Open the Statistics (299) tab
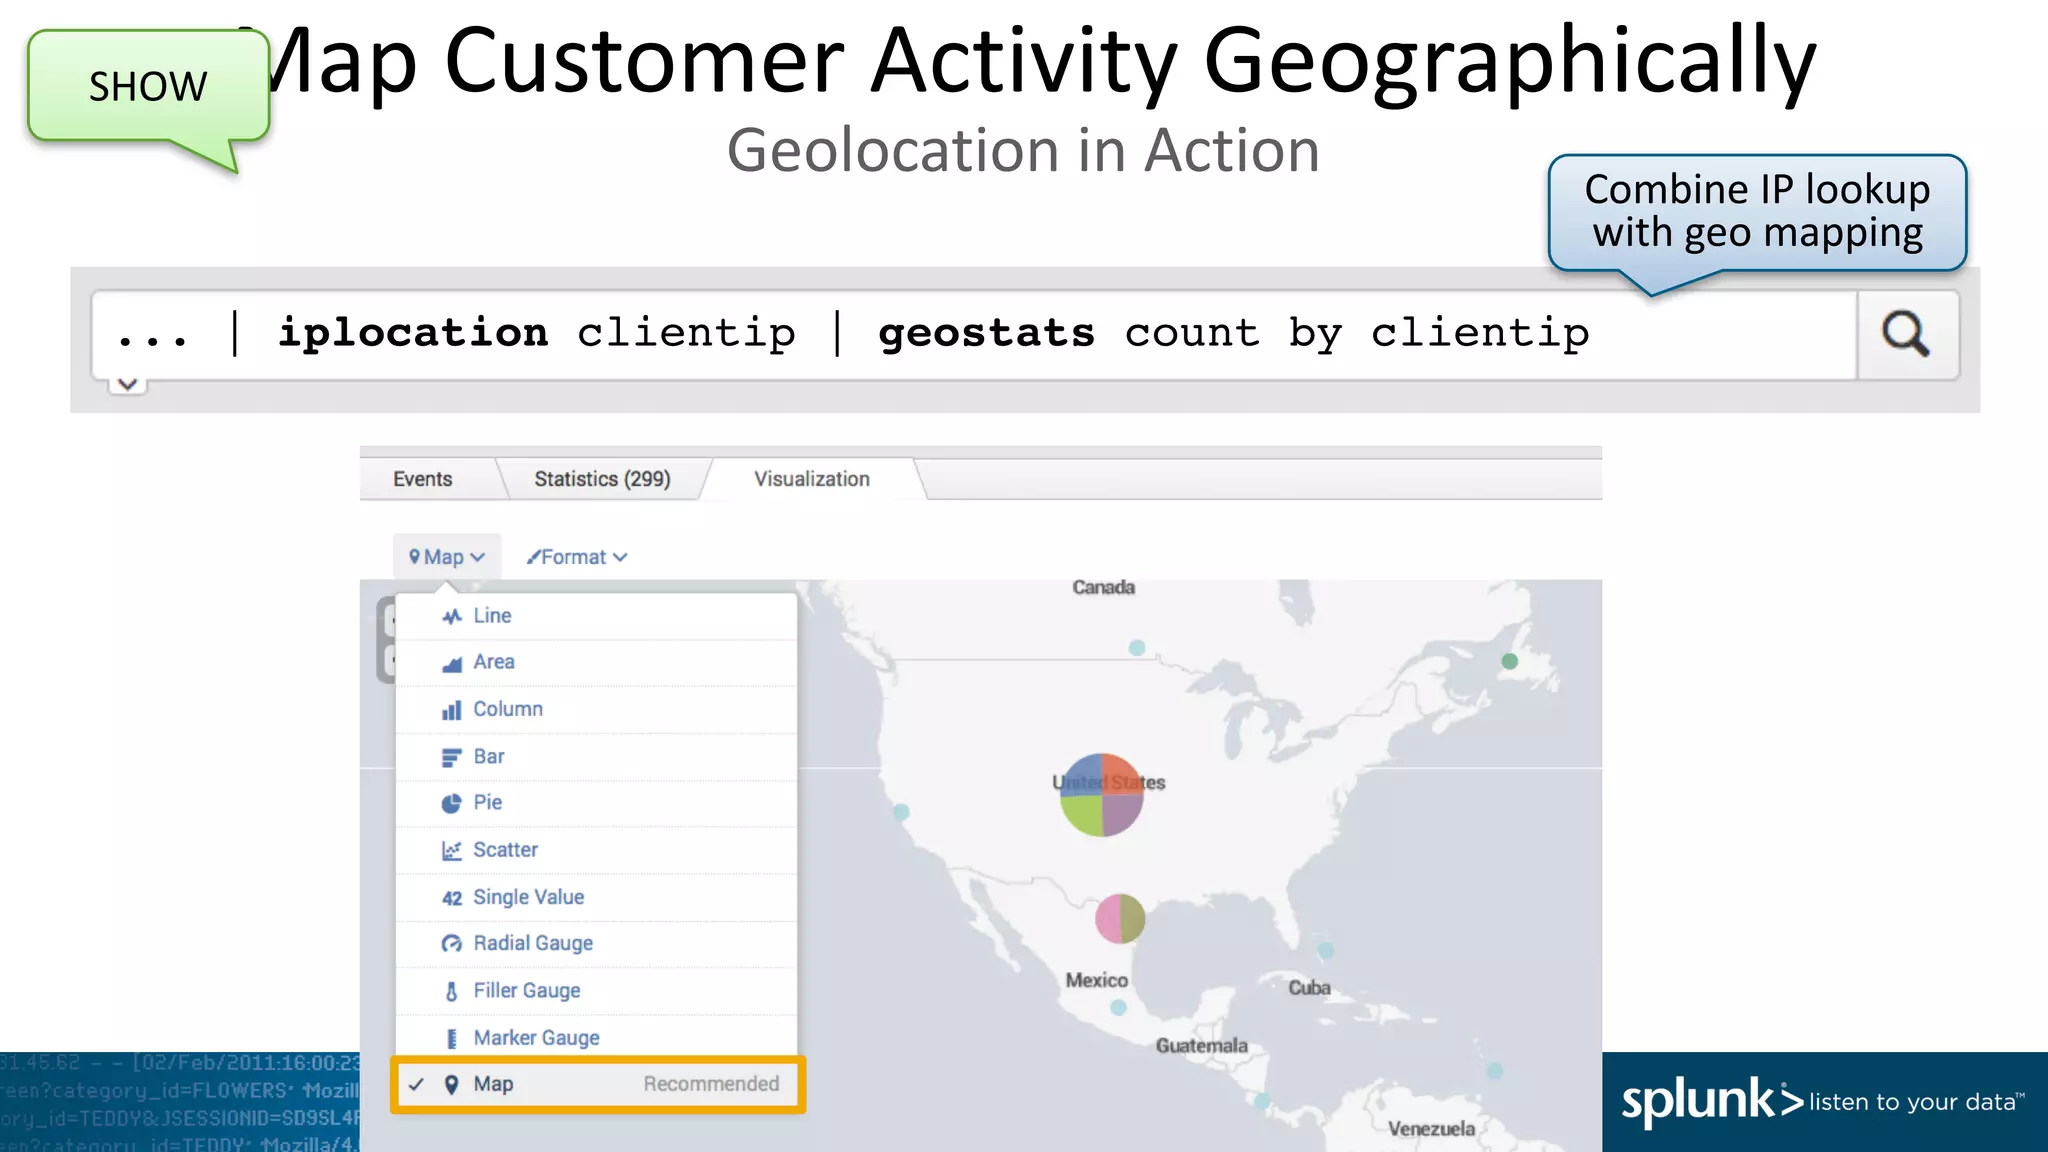The image size is (2048, 1152). tap(602, 479)
